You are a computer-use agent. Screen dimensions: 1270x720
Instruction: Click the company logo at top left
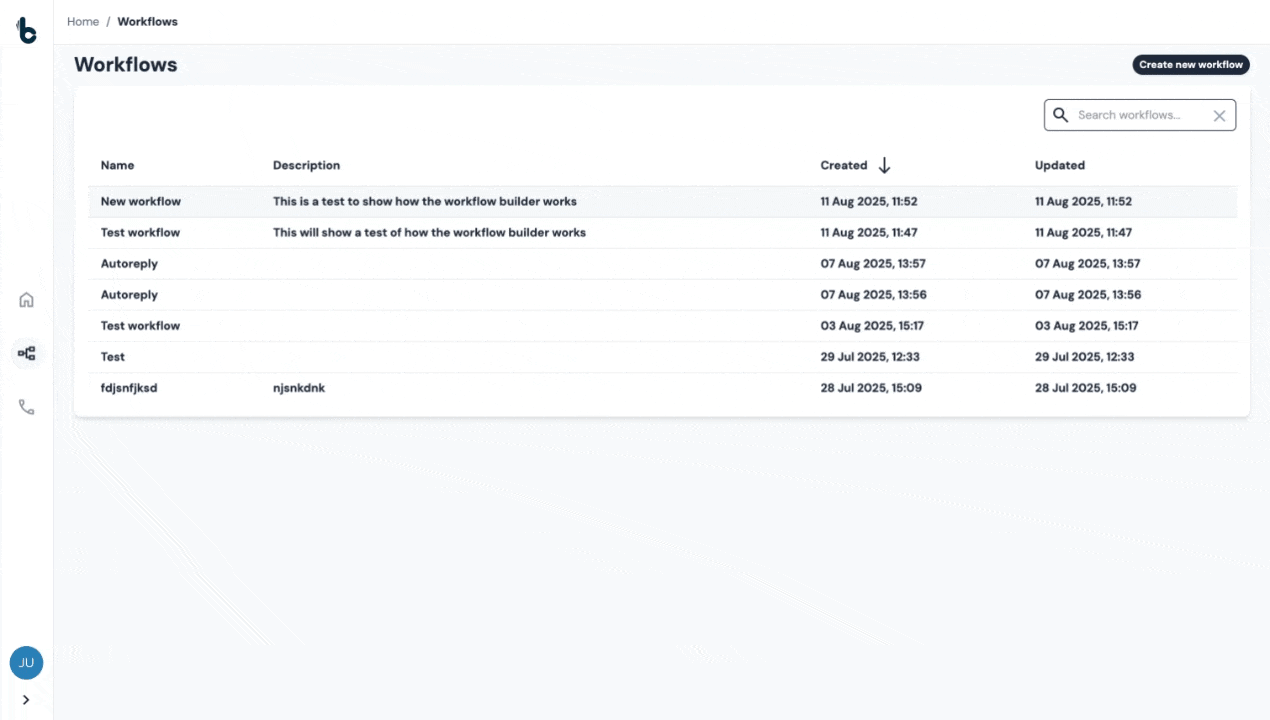tap(26, 30)
